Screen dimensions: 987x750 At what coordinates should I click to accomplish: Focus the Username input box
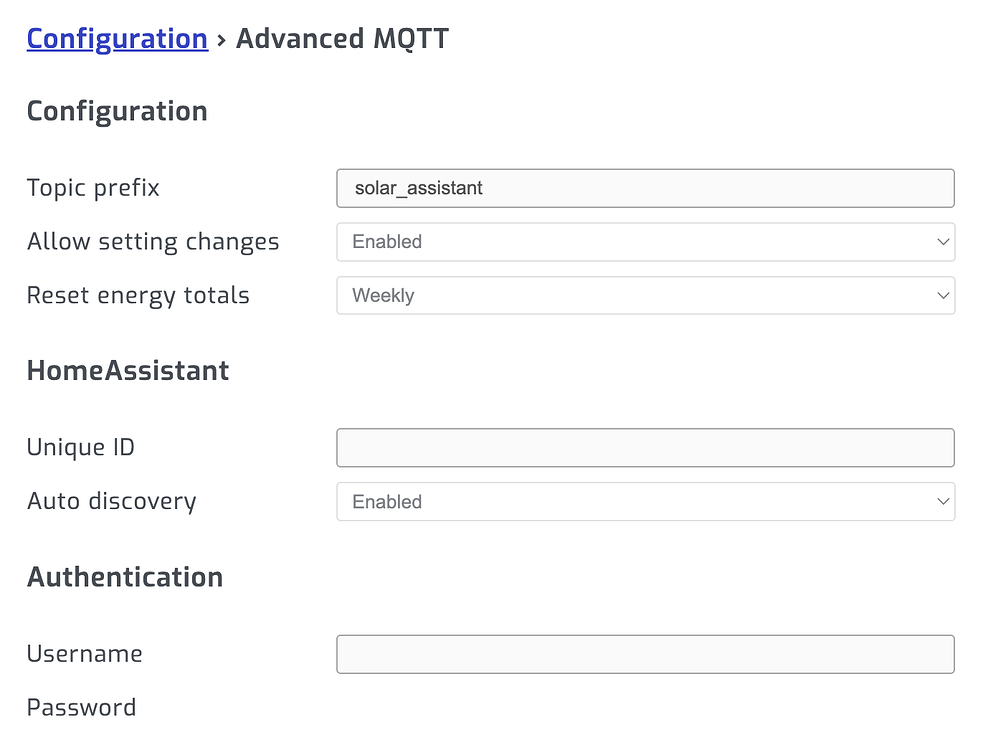pos(645,654)
